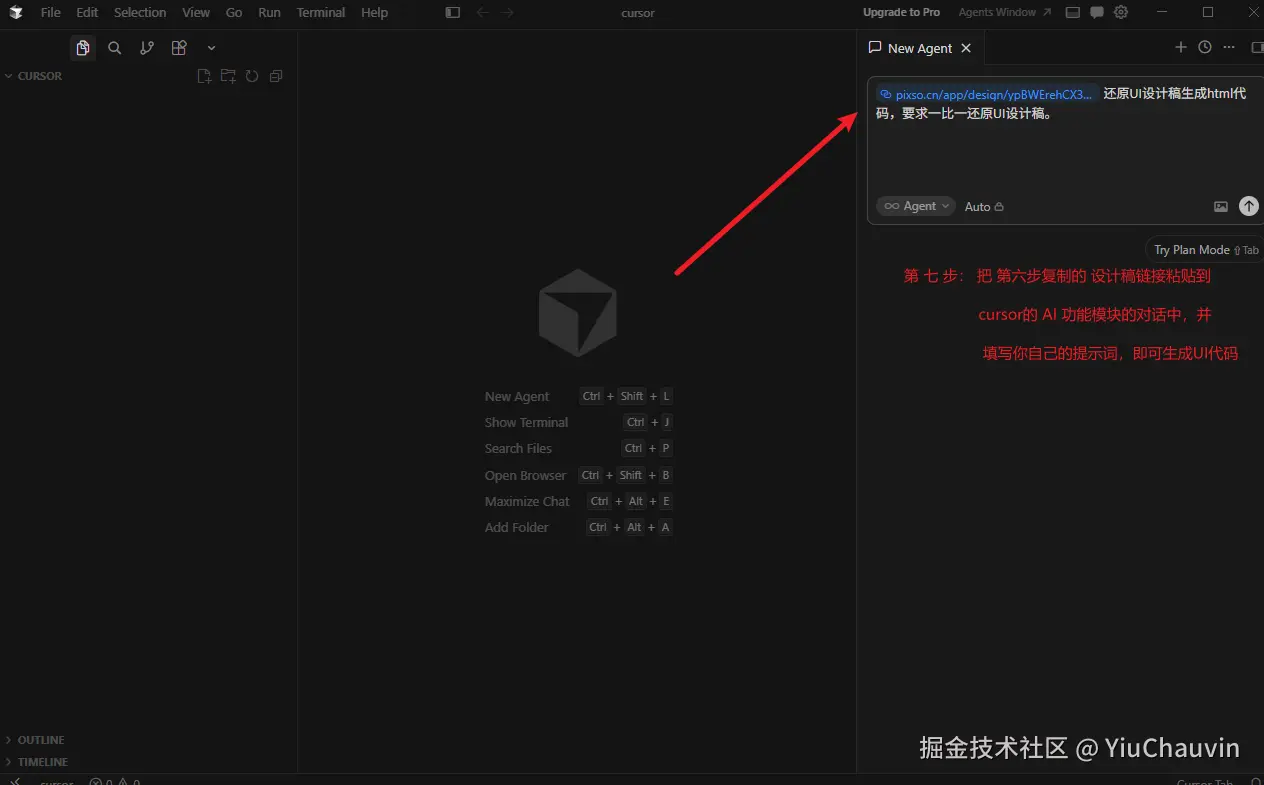The width and height of the screenshot is (1264, 785).
Task: Open the Selection menu
Action: tap(140, 13)
